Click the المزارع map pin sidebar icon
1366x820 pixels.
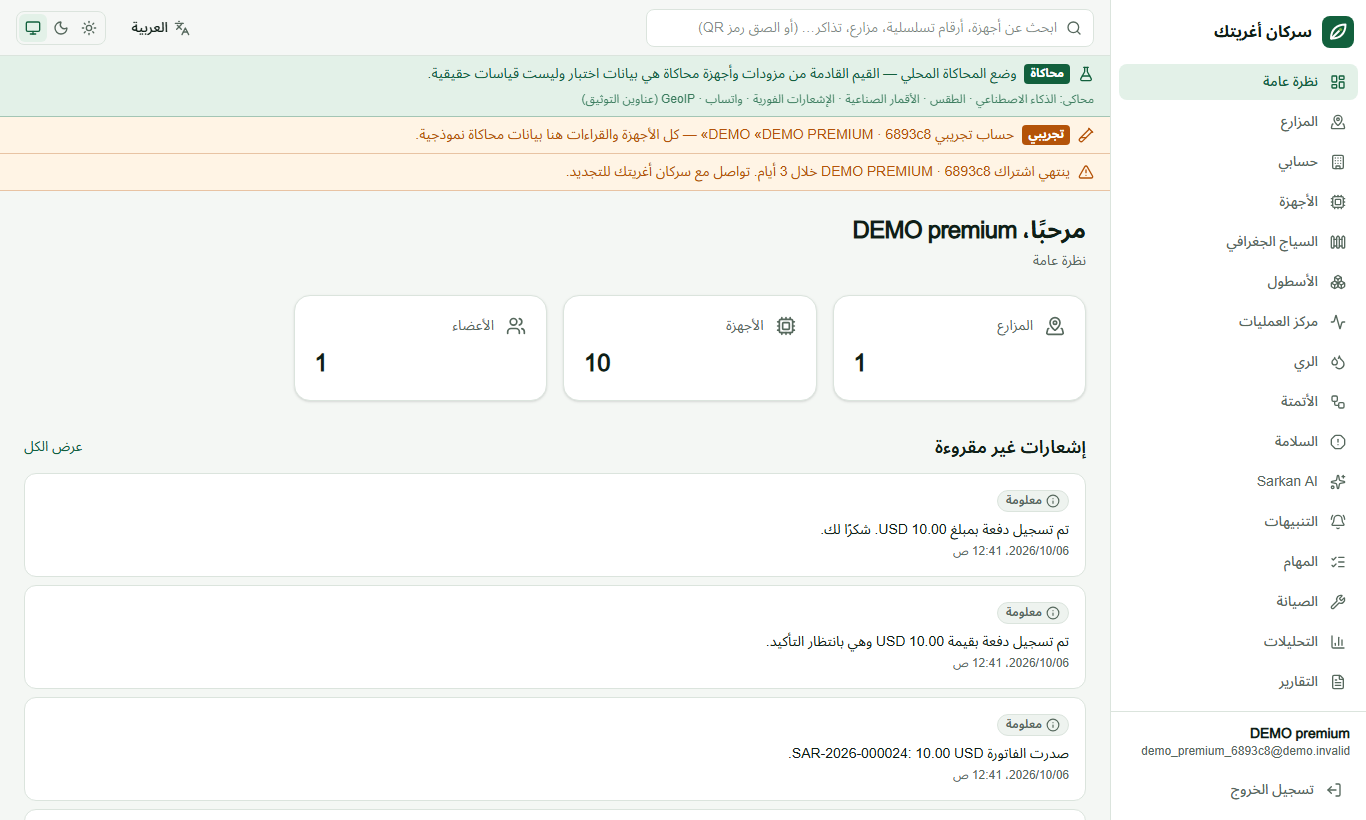[x=1338, y=122]
